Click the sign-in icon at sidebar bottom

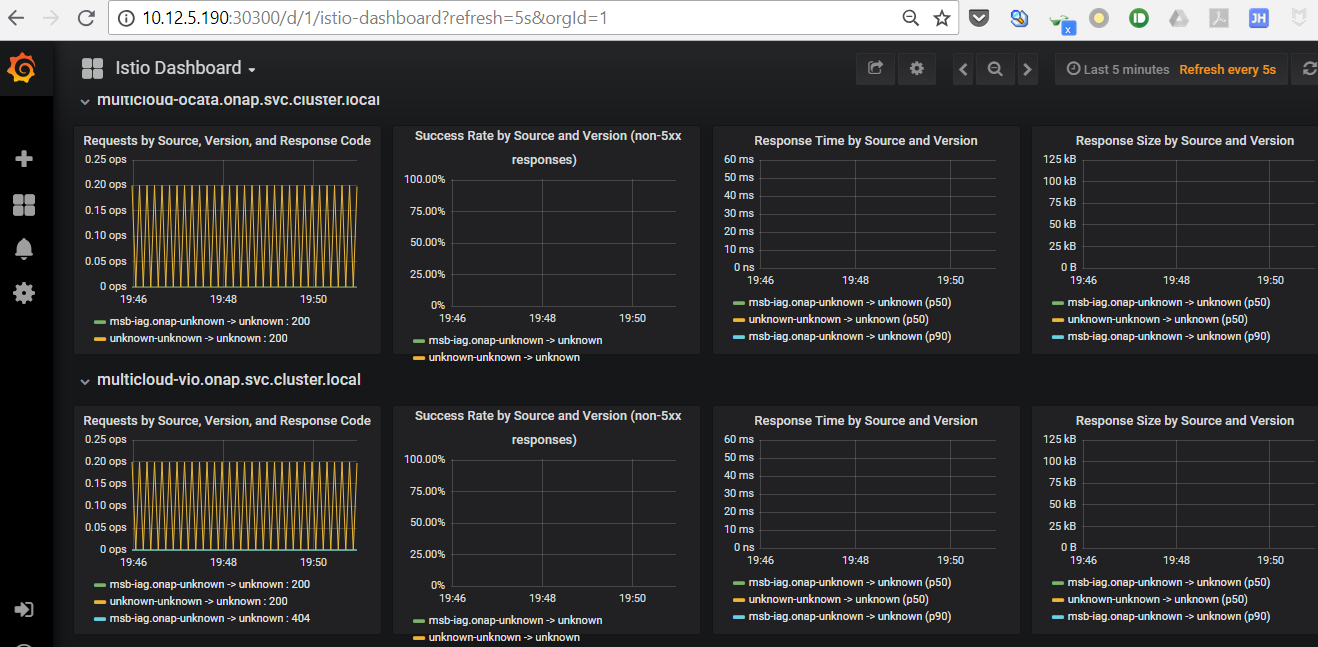pos(24,609)
